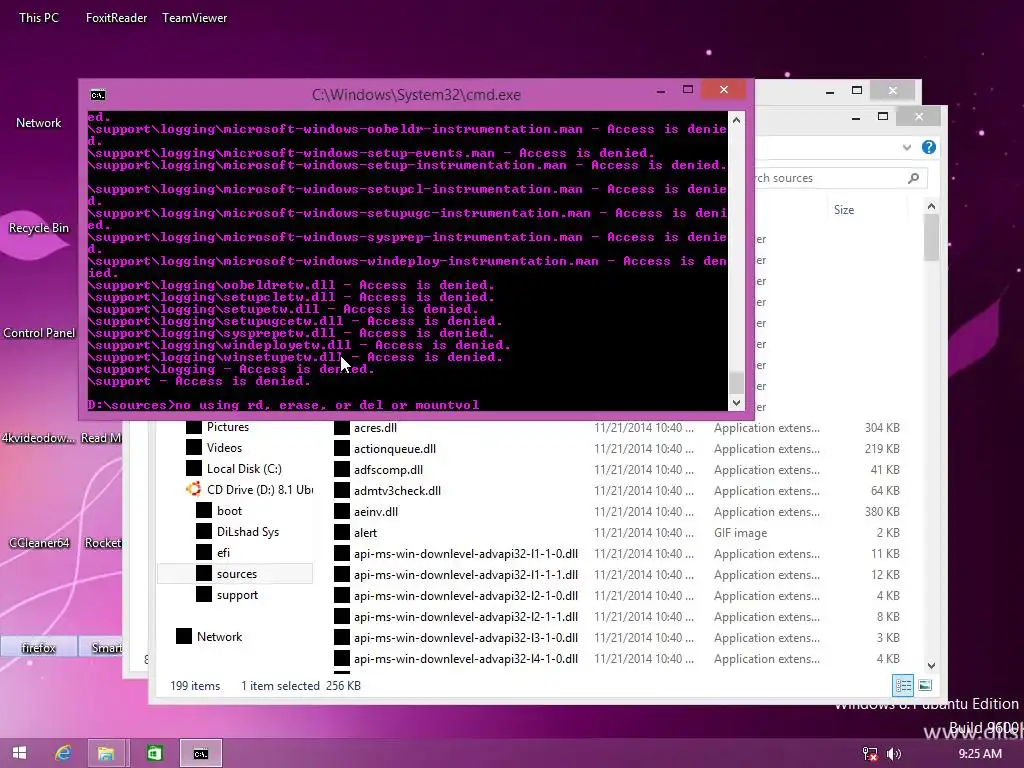The width and height of the screenshot is (1024, 768).
Task: Select the boot folder in tree
Action: tap(229, 511)
